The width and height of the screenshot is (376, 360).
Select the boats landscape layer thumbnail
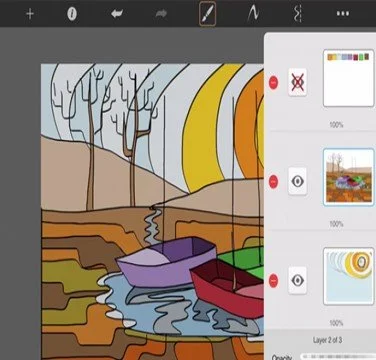349,177
